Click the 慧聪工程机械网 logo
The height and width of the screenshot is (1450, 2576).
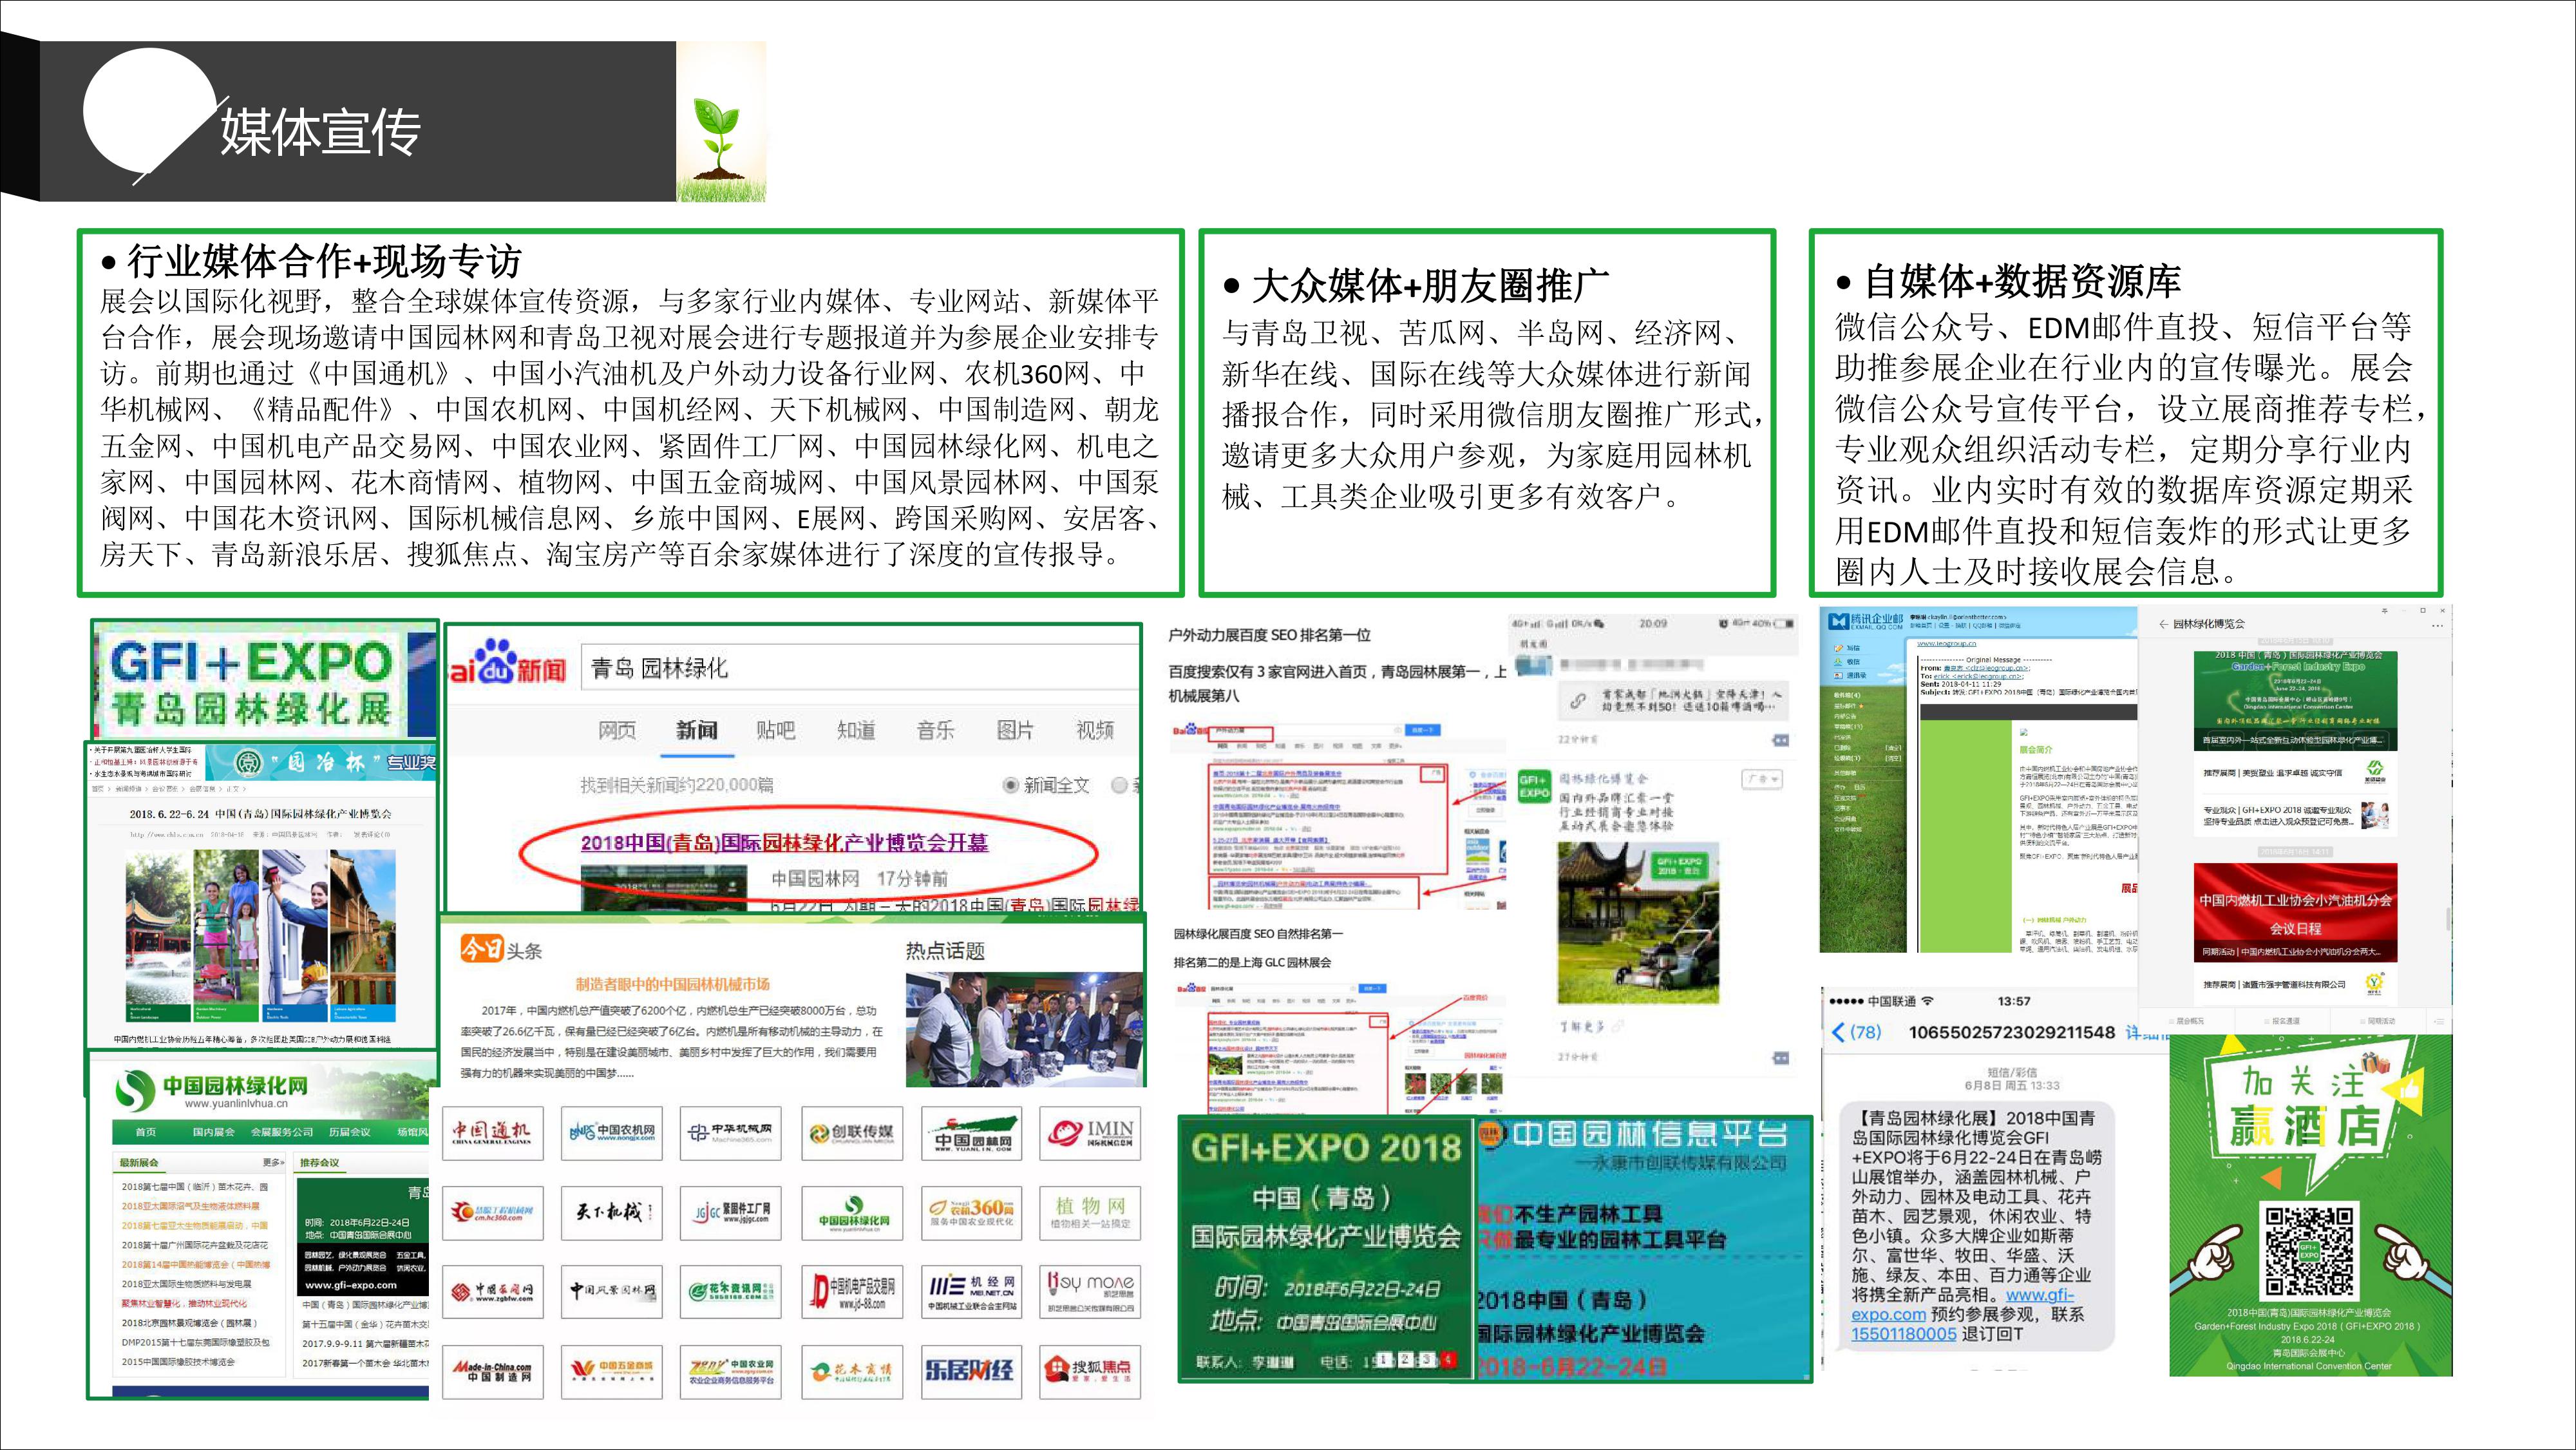(493, 1213)
